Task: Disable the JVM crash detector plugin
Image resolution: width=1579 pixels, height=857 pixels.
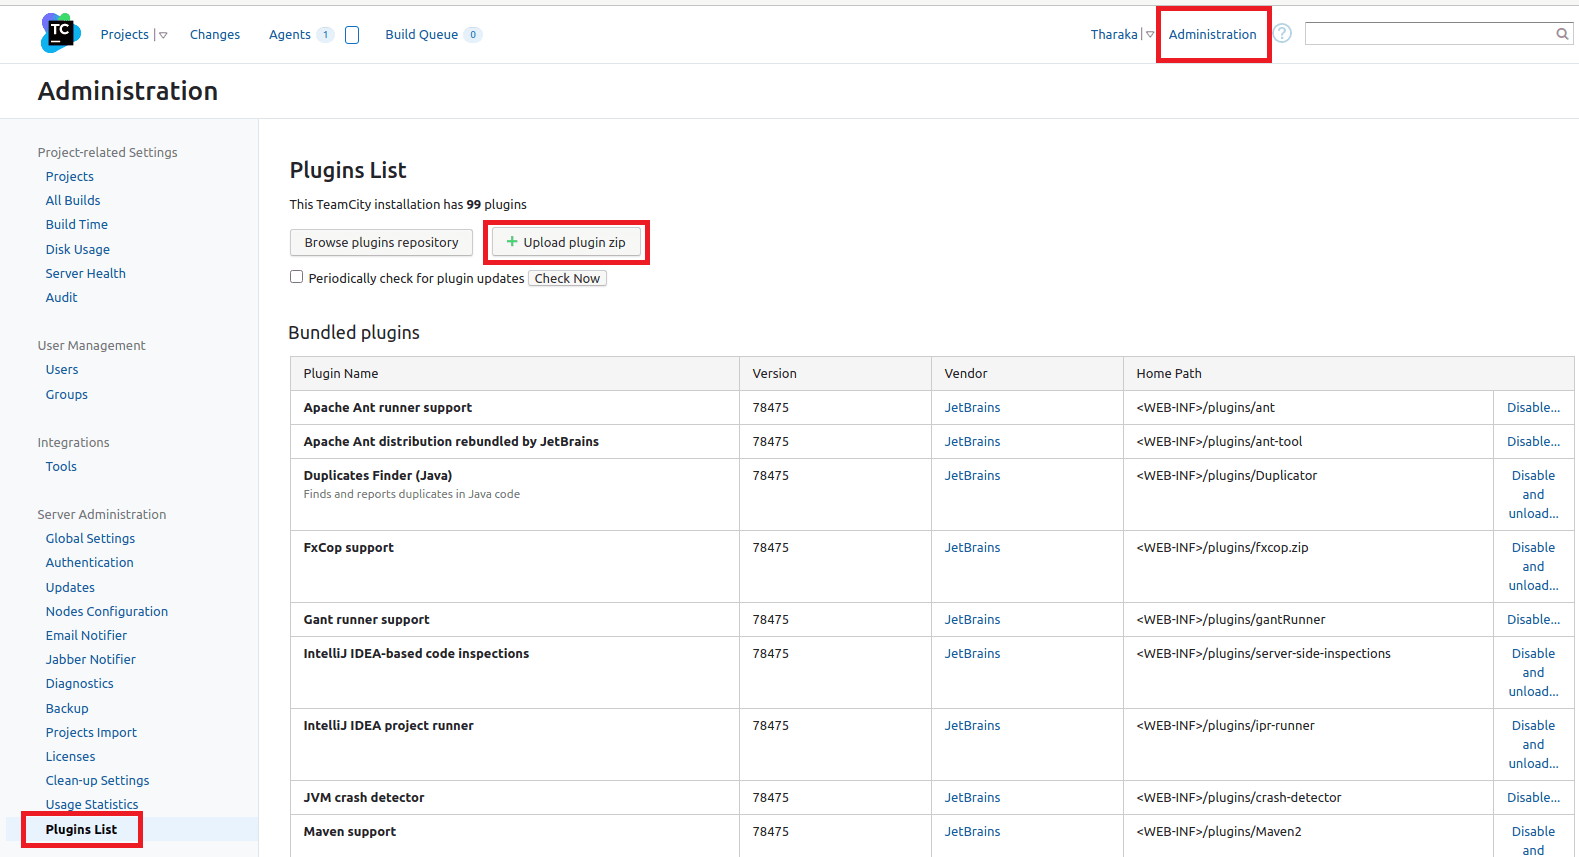Action: click(1533, 797)
